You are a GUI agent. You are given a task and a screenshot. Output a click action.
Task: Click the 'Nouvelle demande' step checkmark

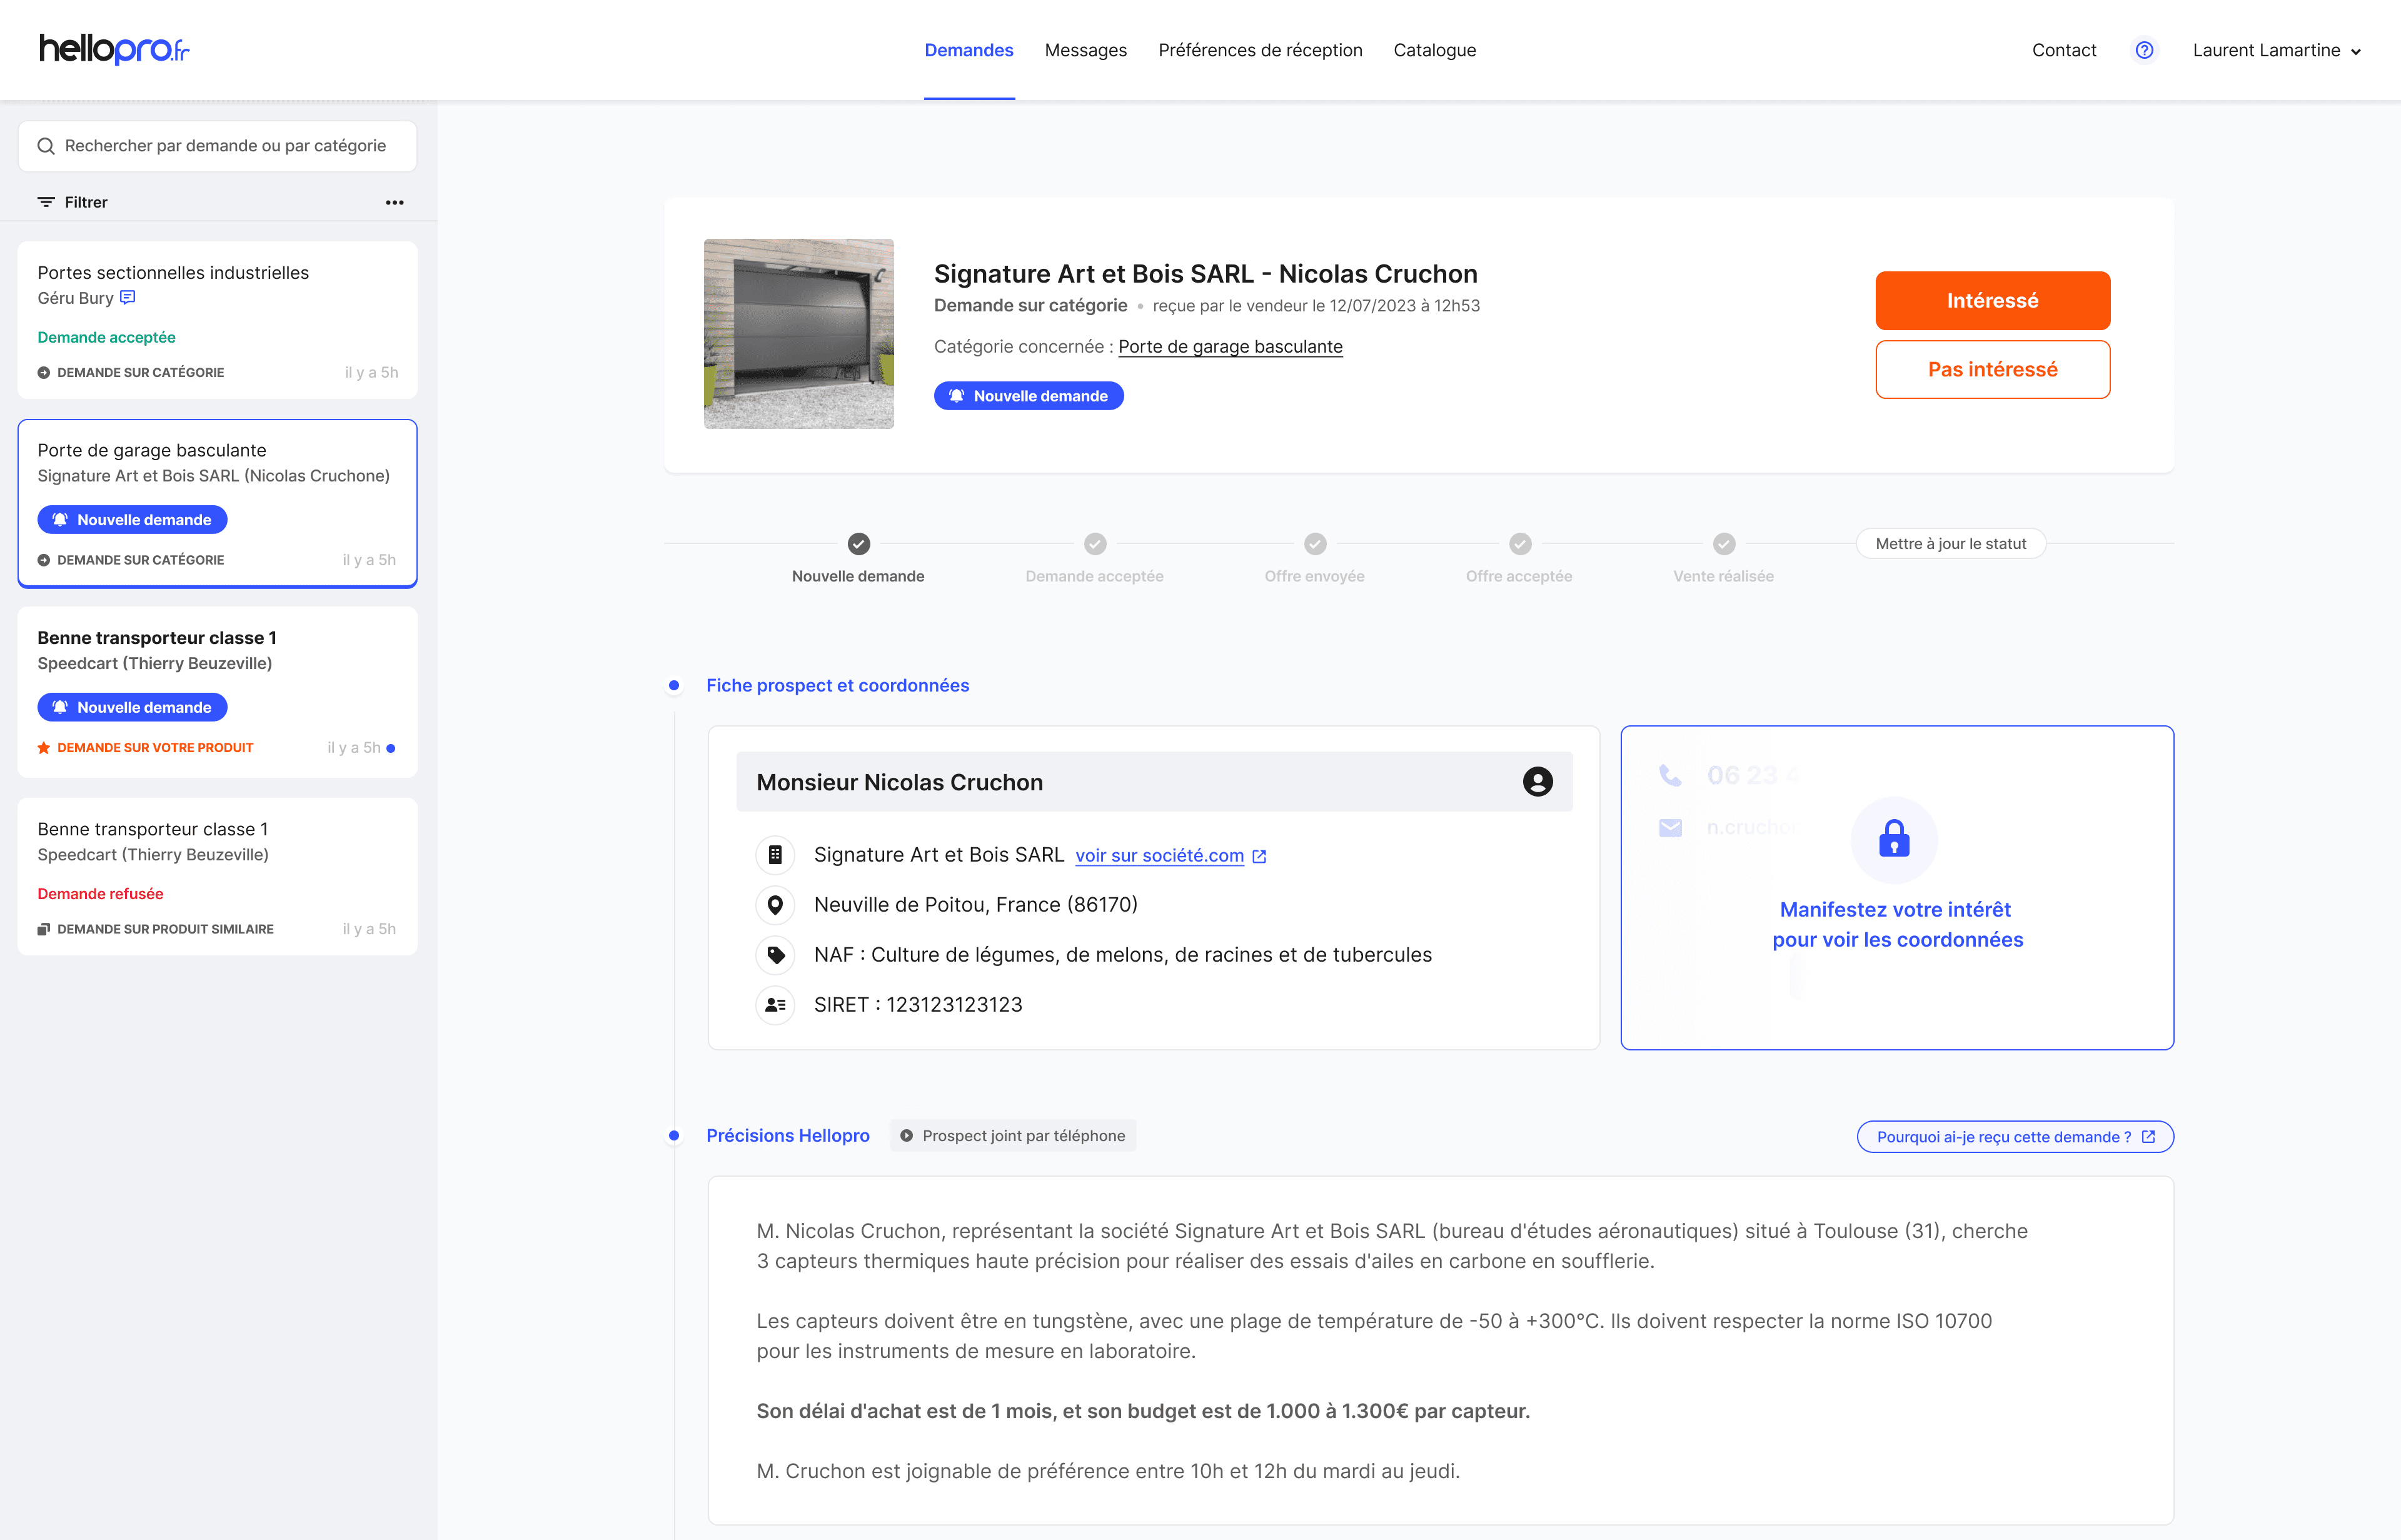tap(858, 544)
